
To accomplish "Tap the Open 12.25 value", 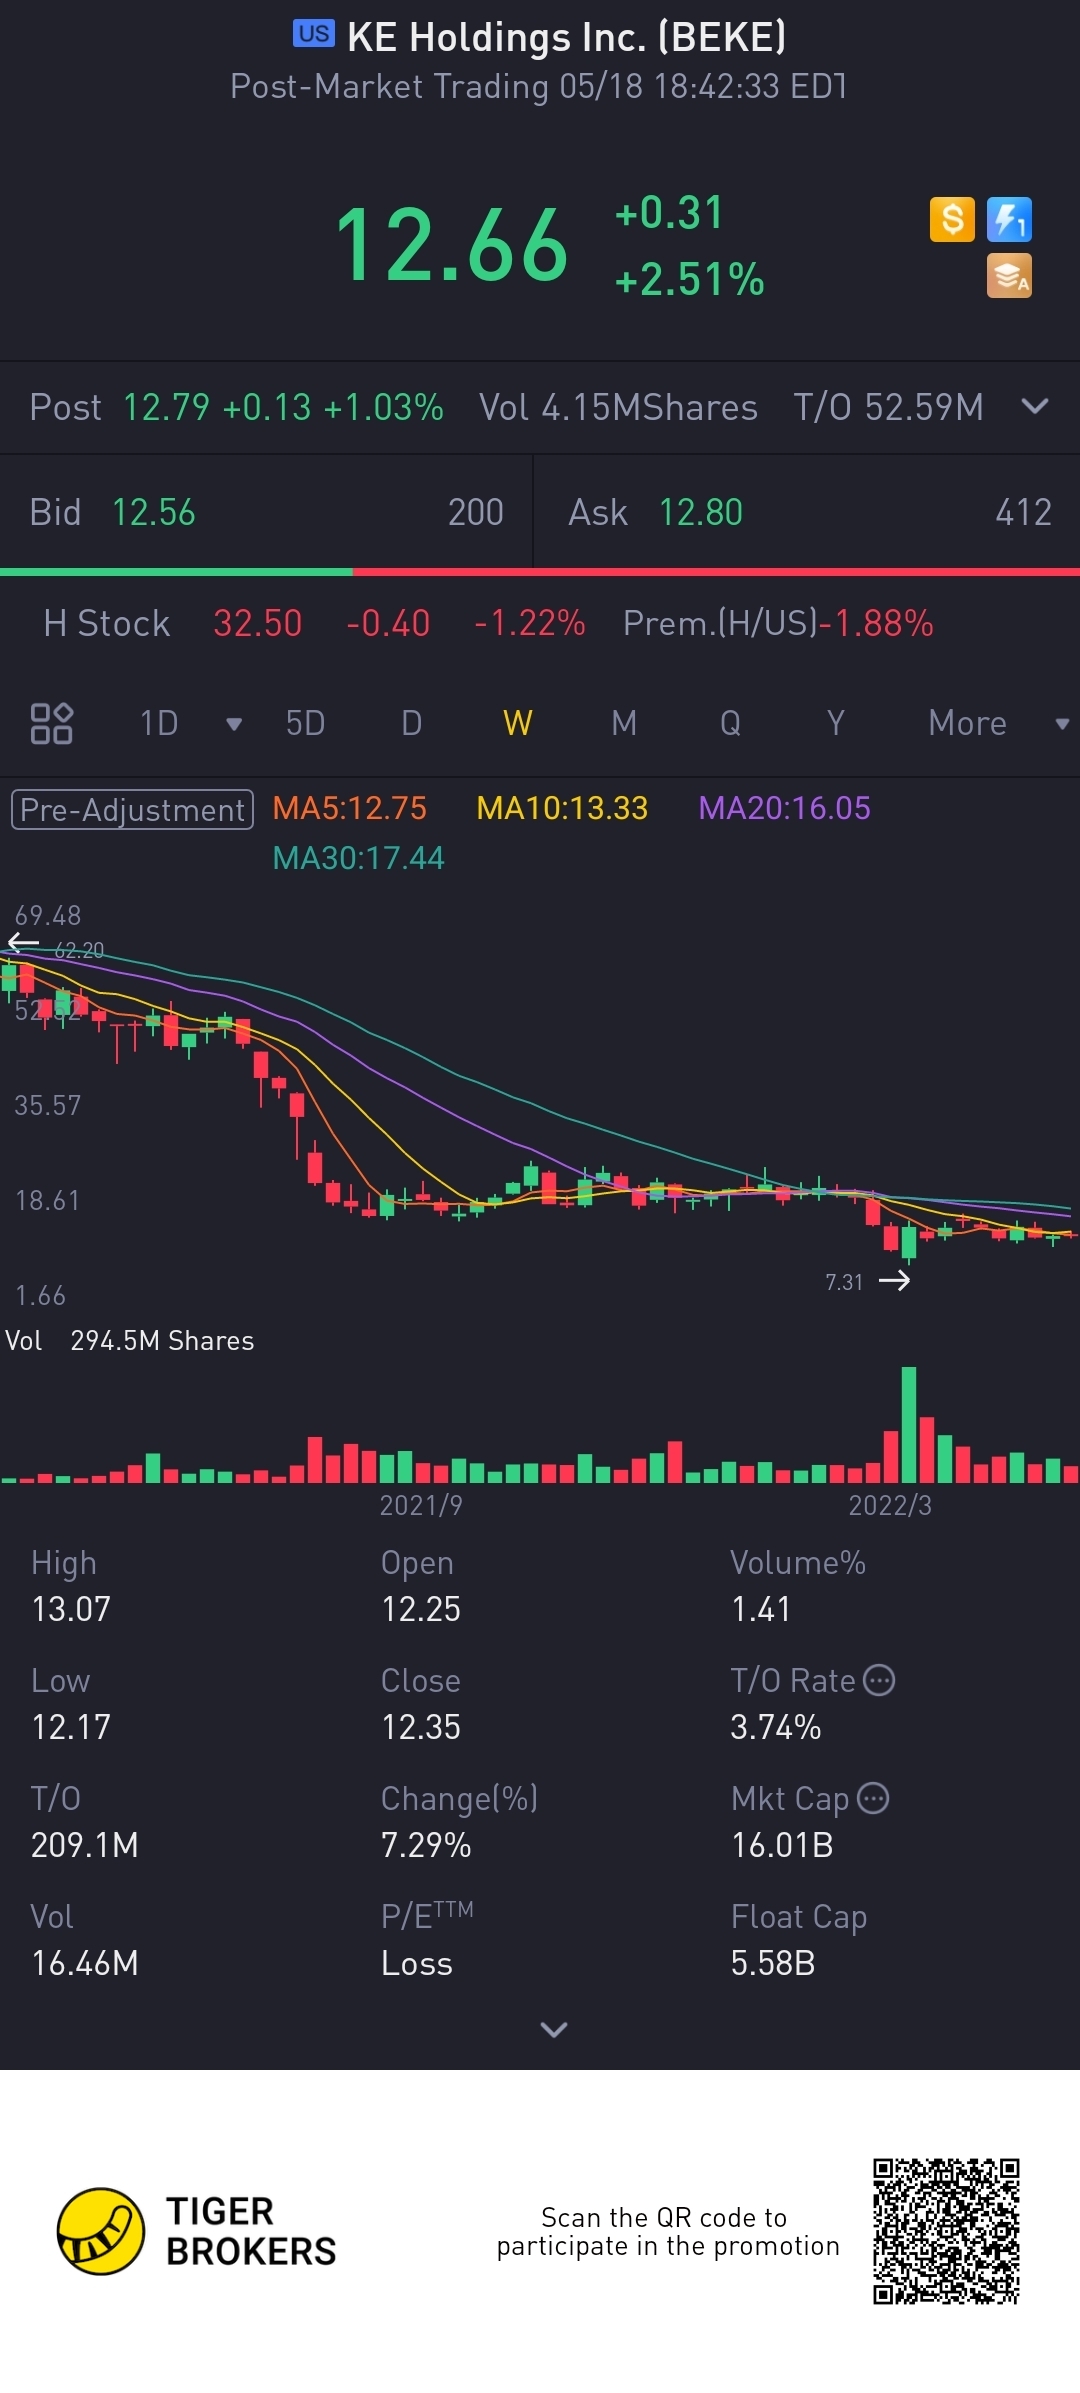I will point(421,1609).
